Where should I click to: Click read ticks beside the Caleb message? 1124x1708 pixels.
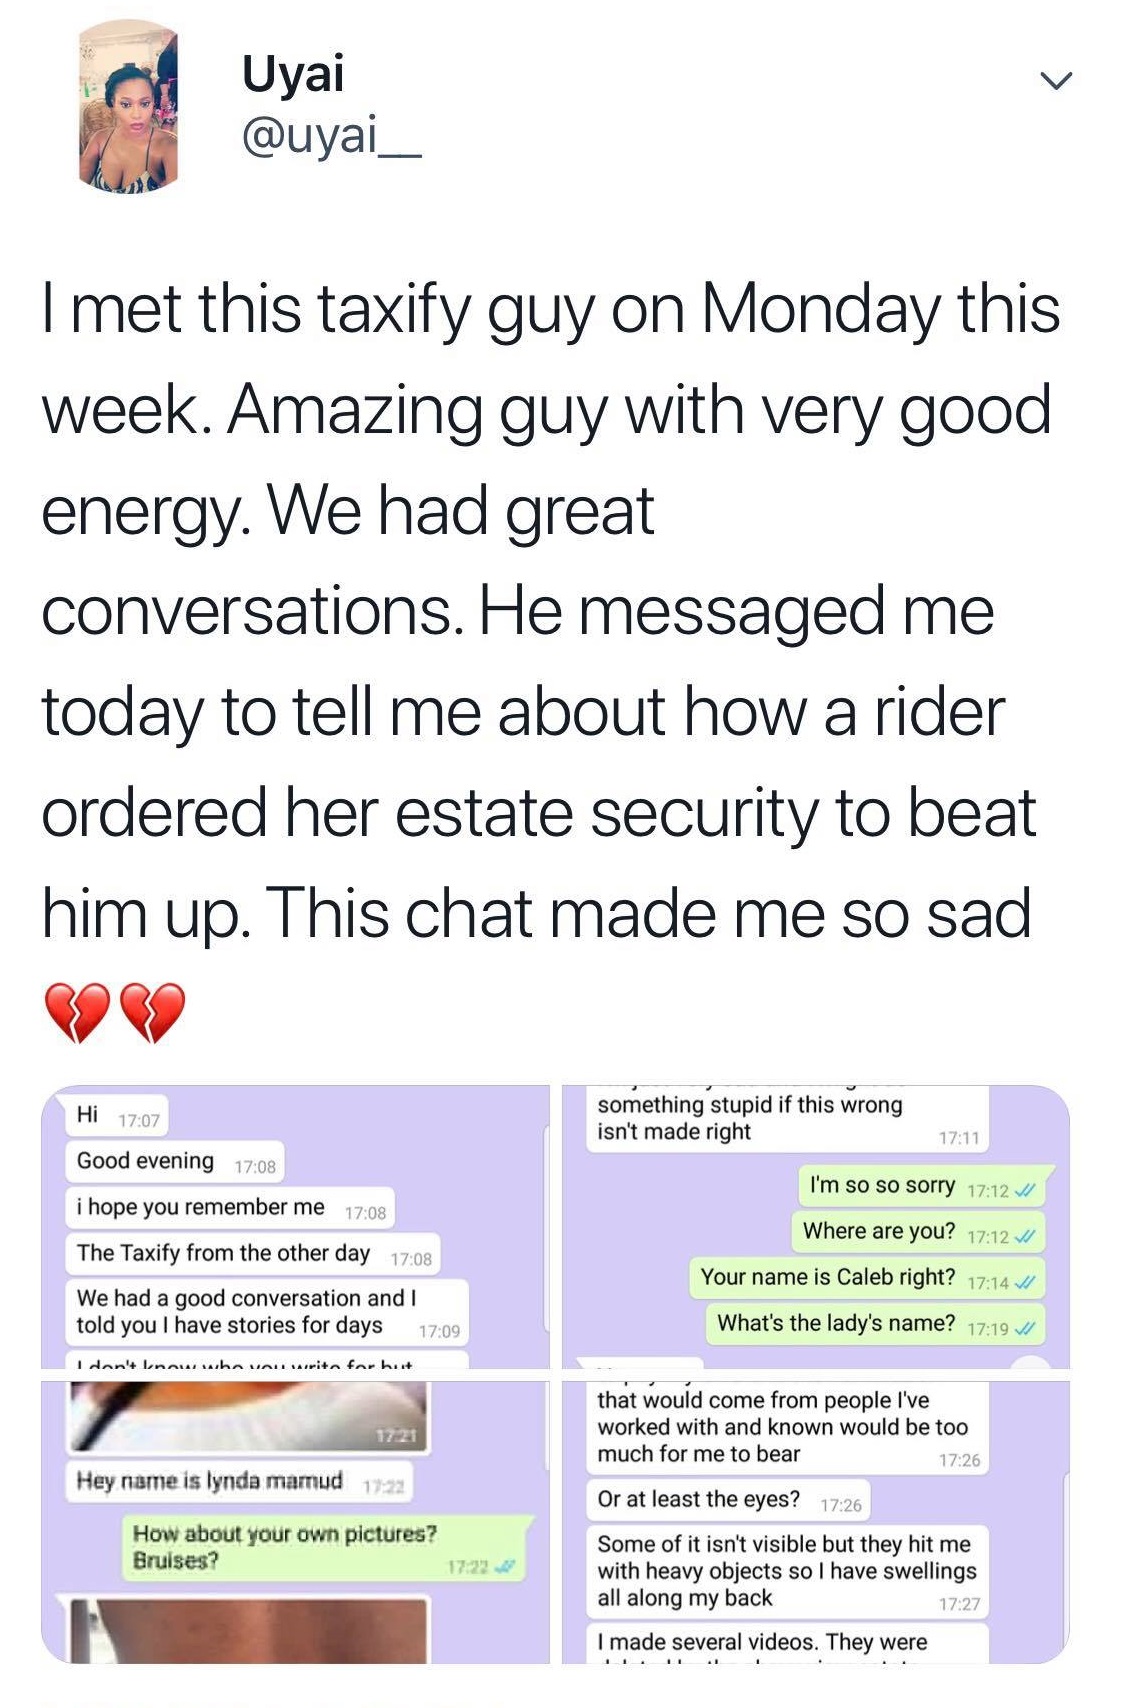[1025, 1282]
